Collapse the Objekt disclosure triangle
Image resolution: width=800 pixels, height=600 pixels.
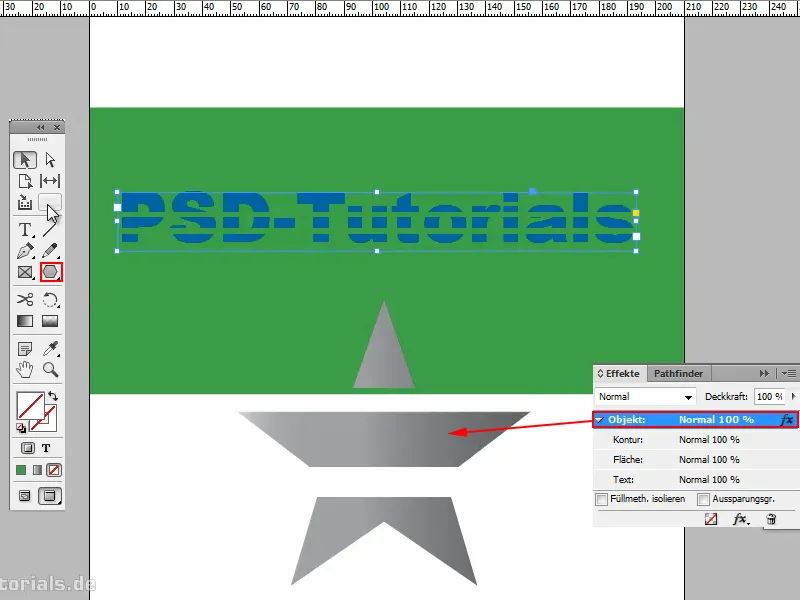[600, 420]
